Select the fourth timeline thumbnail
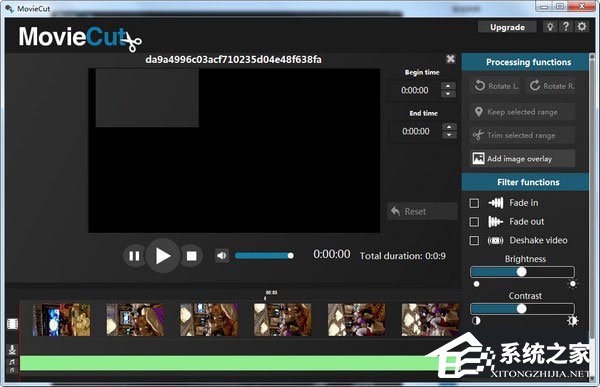The height and width of the screenshot is (387, 600). [x=283, y=320]
